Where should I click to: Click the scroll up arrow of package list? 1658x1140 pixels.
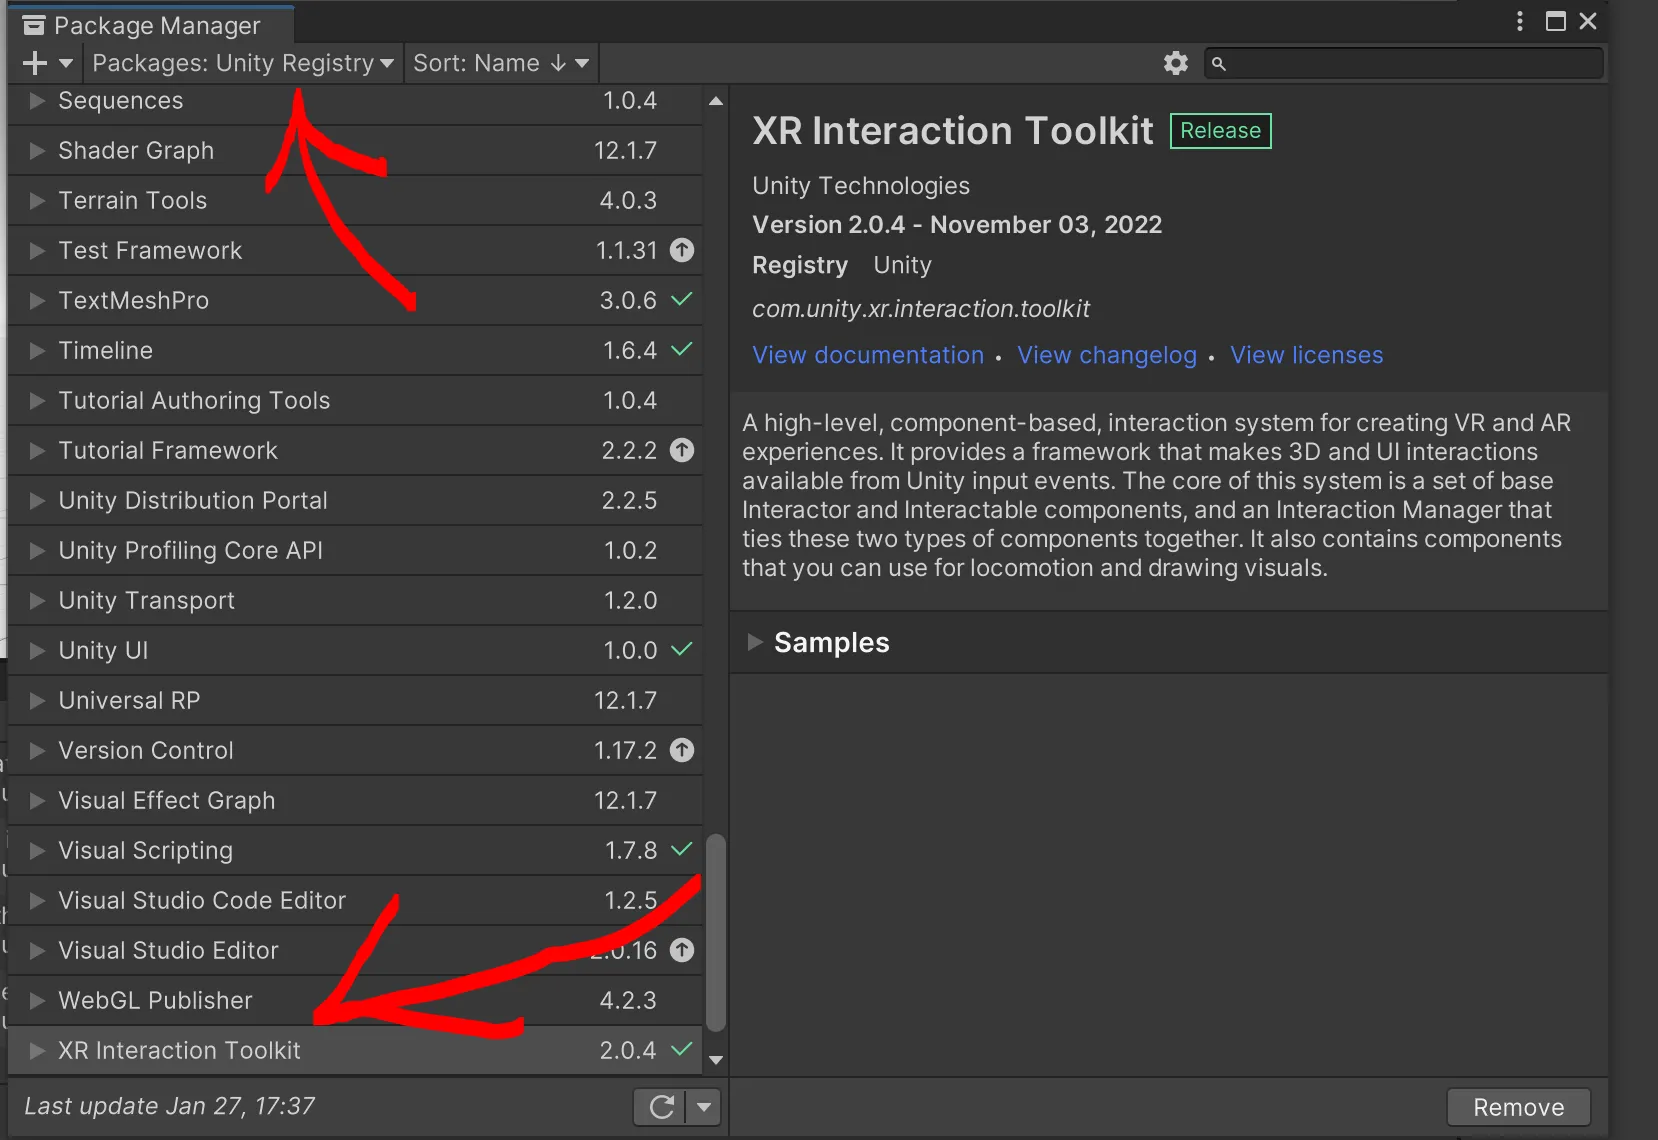[x=716, y=101]
